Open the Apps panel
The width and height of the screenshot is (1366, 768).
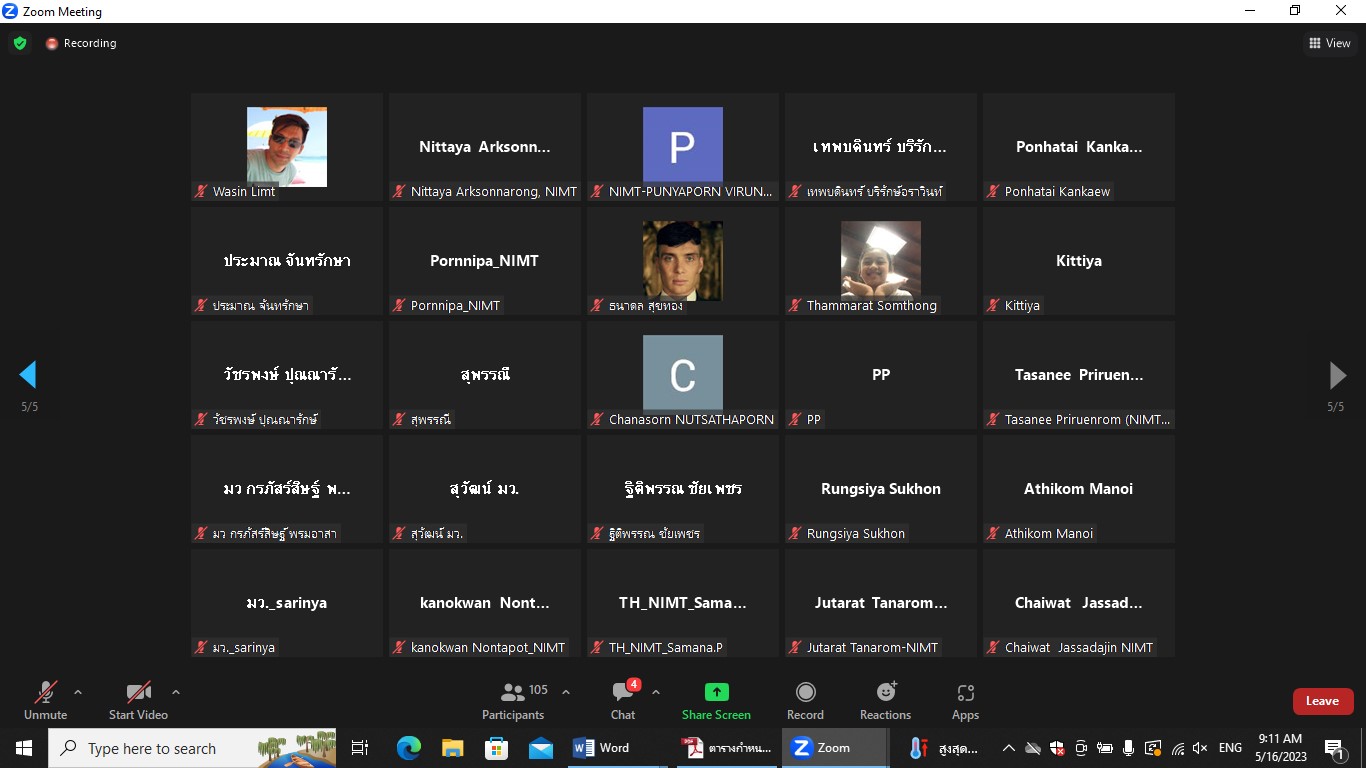pyautogui.click(x=965, y=700)
